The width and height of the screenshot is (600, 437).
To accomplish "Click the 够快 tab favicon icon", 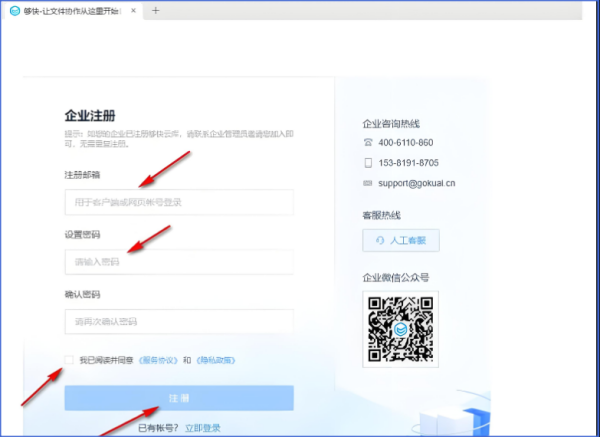I will click(x=14, y=11).
